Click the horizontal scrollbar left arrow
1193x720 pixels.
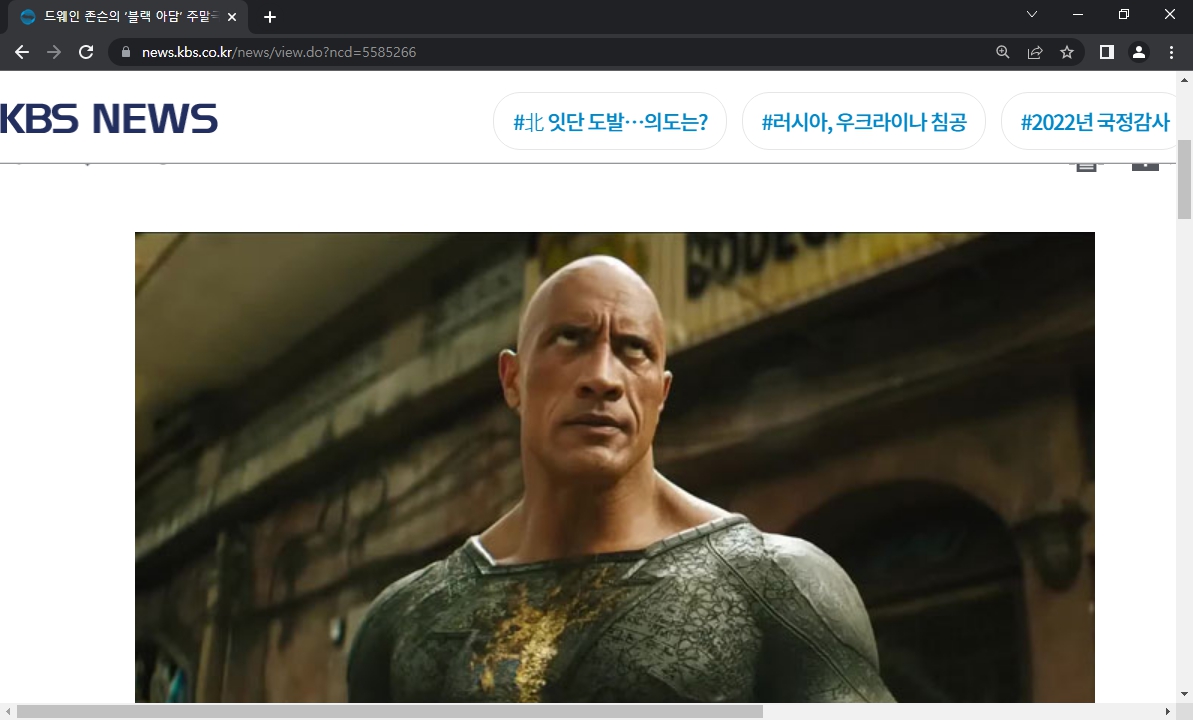(x=7, y=712)
